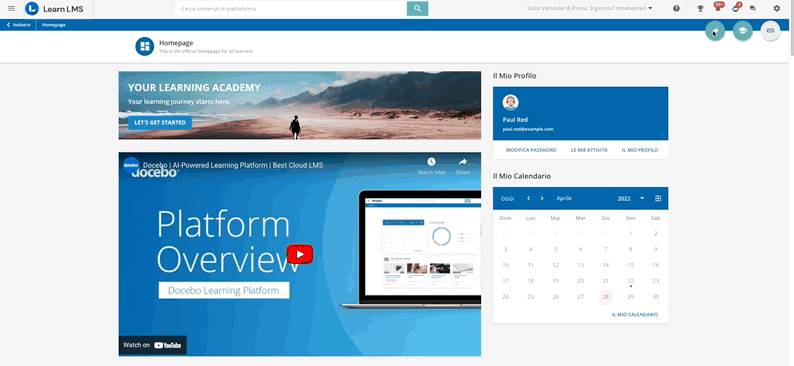Open the messages chat icon
The image size is (794, 366).
pos(752,9)
